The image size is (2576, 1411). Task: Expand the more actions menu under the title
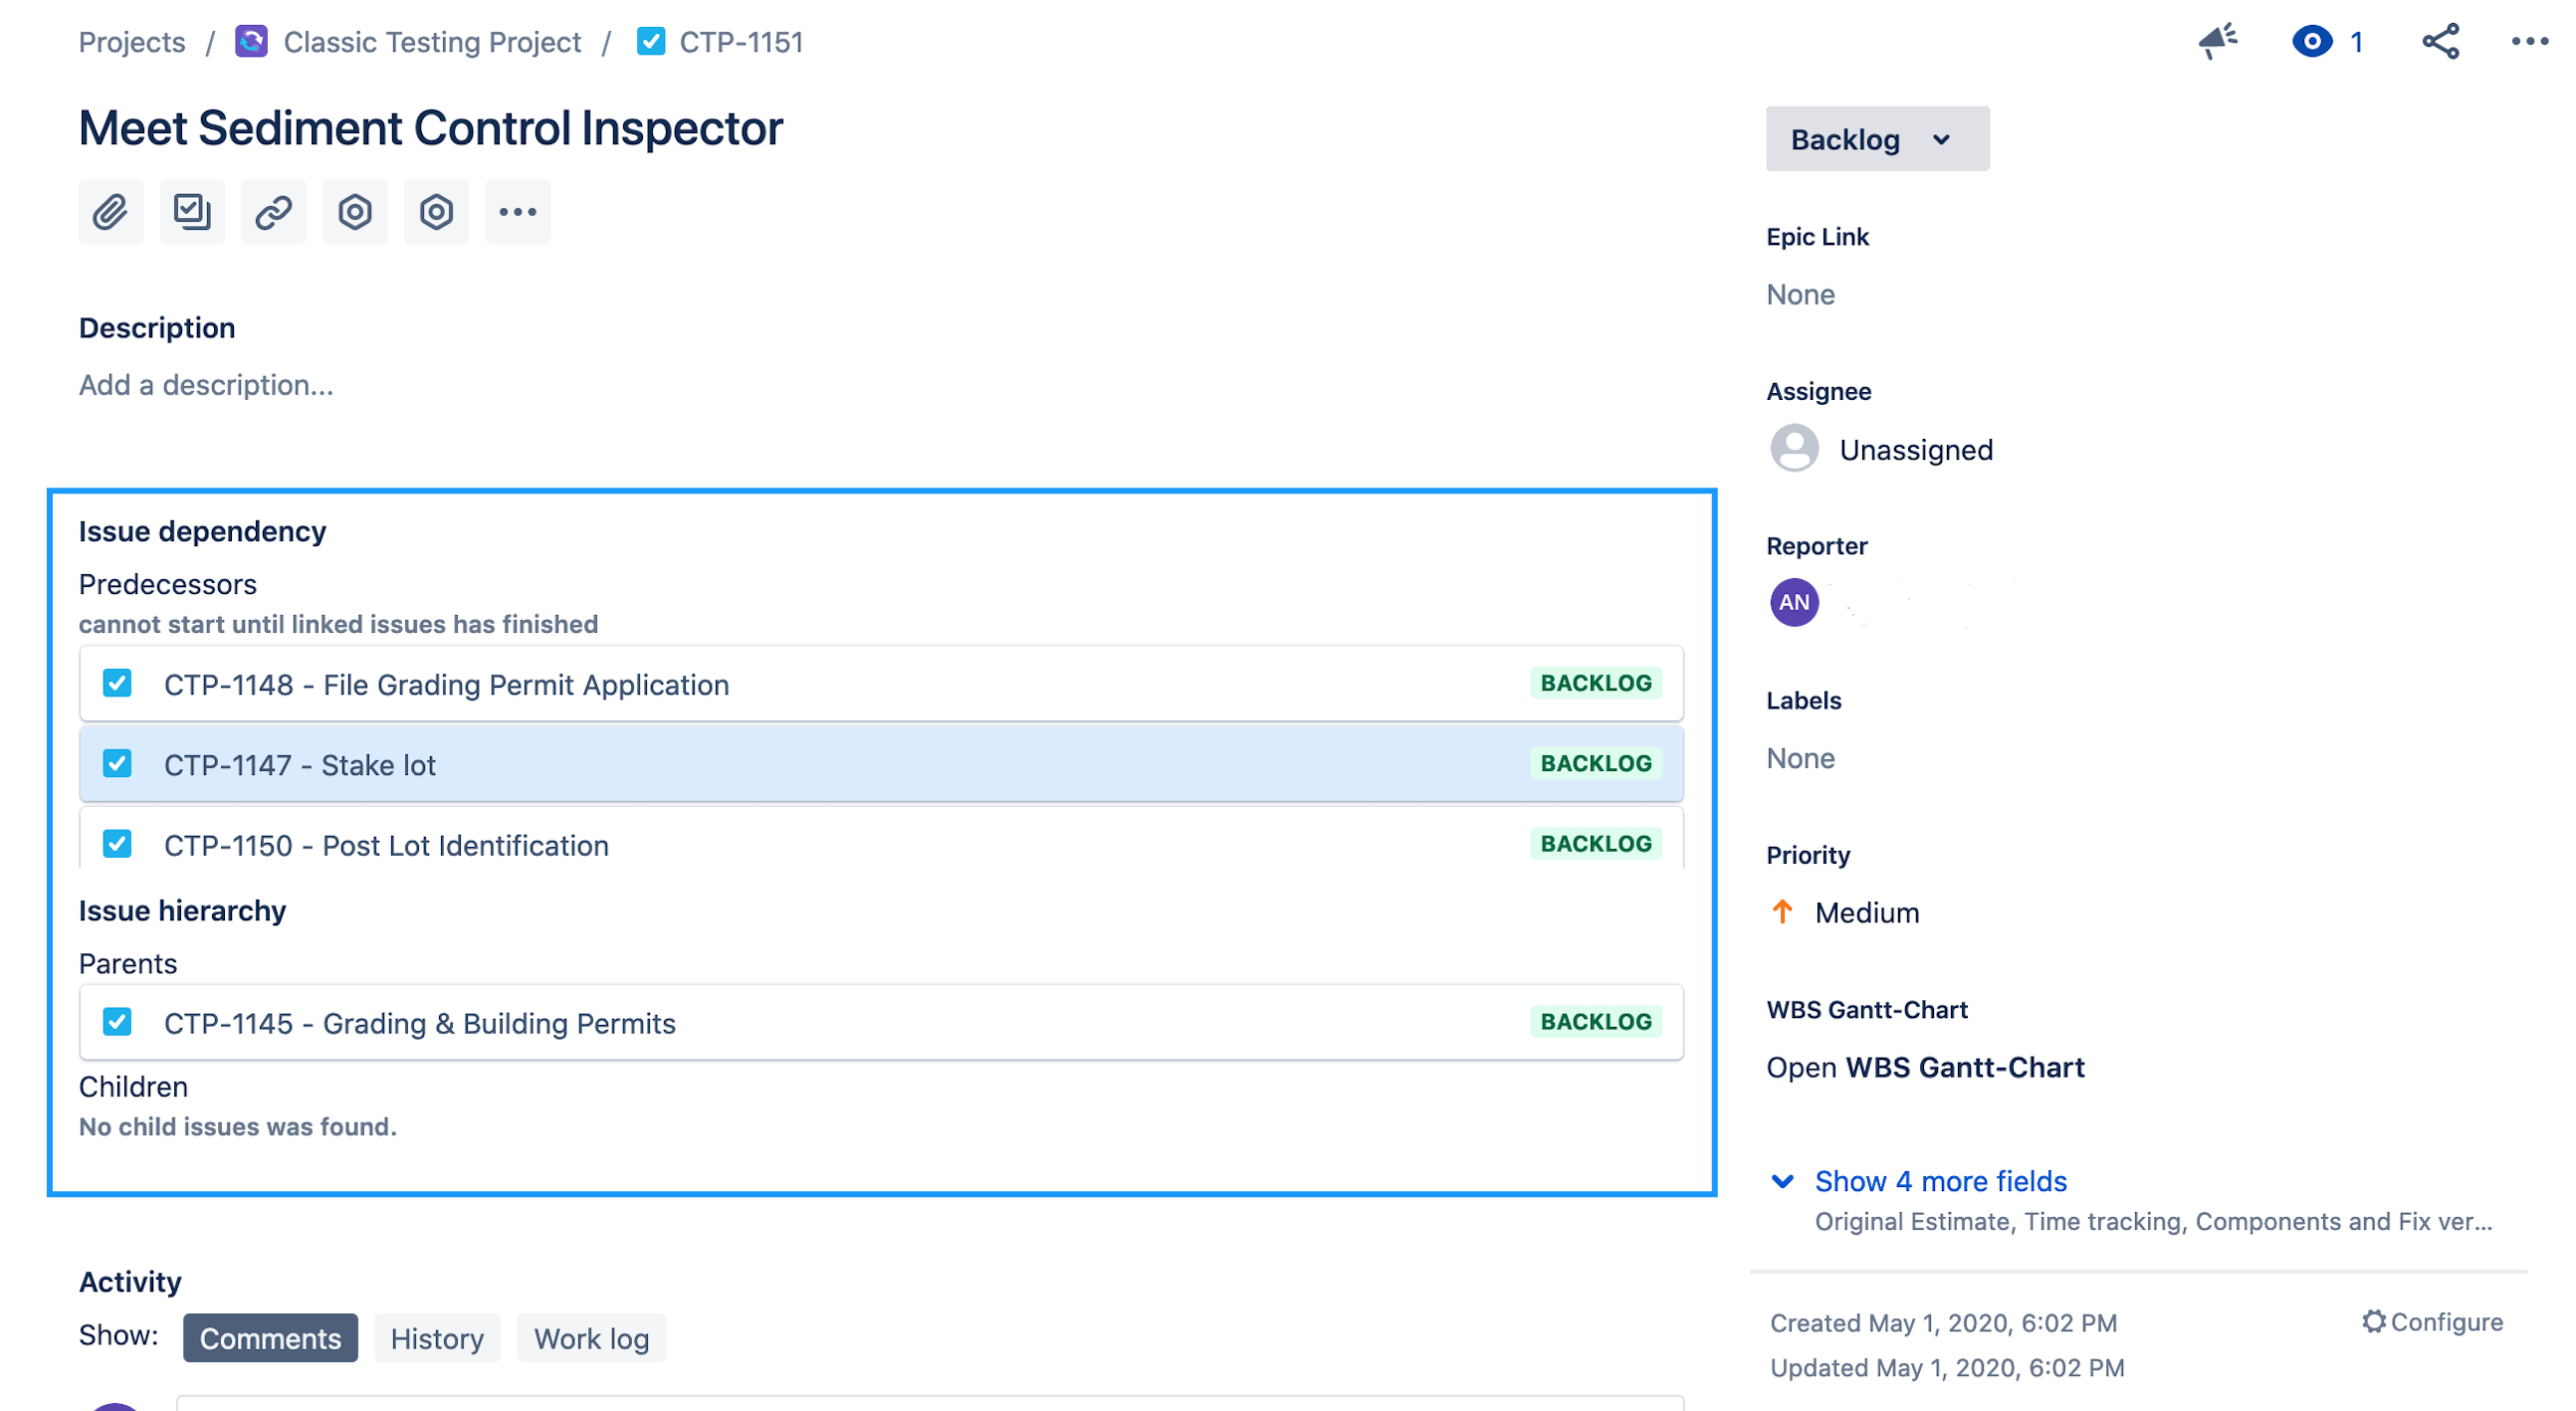pos(517,211)
